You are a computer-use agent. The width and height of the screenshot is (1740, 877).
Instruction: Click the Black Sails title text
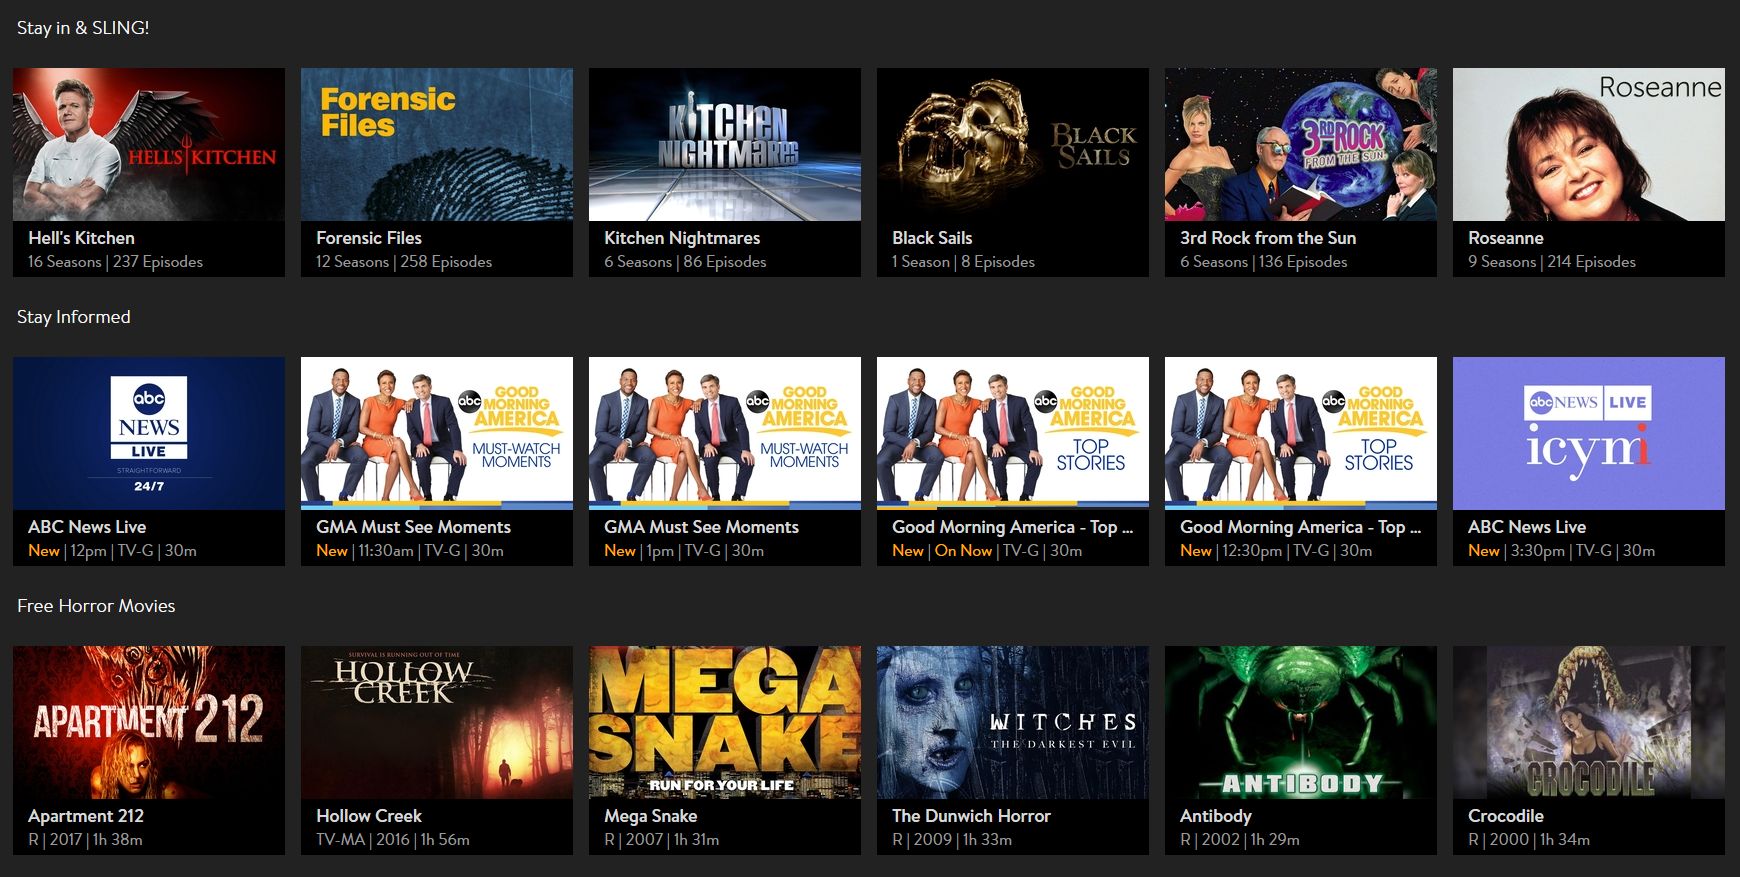coord(932,238)
